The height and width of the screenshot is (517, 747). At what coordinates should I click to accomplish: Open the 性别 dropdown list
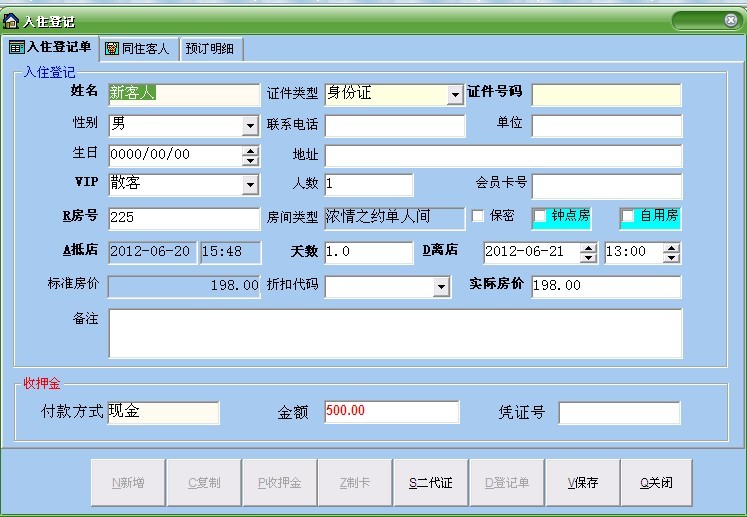tap(250, 127)
